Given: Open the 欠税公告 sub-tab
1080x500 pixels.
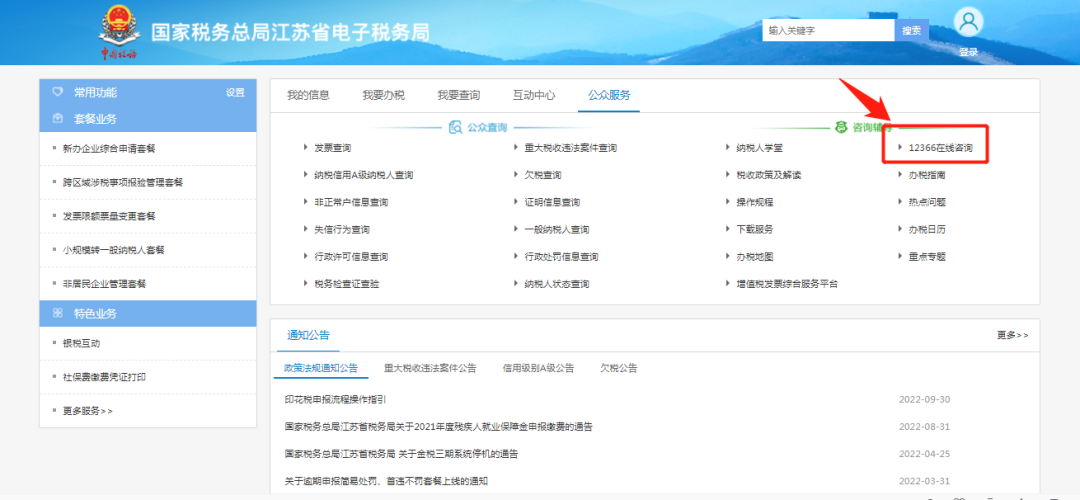Looking at the screenshot, I should tap(619, 368).
